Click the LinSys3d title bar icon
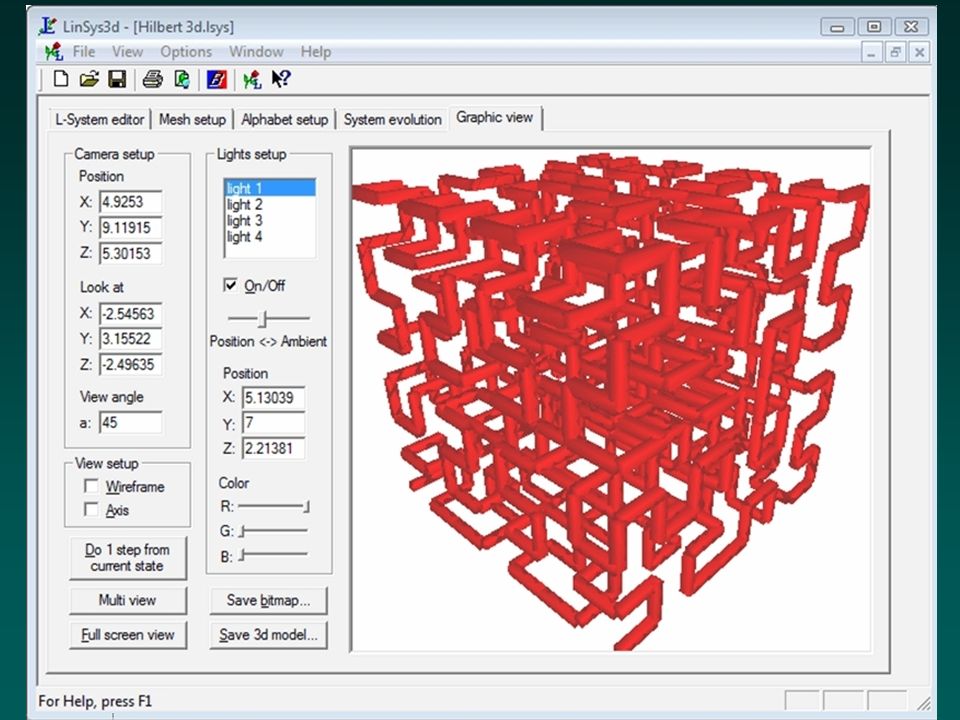The width and height of the screenshot is (960, 720). (x=48, y=26)
